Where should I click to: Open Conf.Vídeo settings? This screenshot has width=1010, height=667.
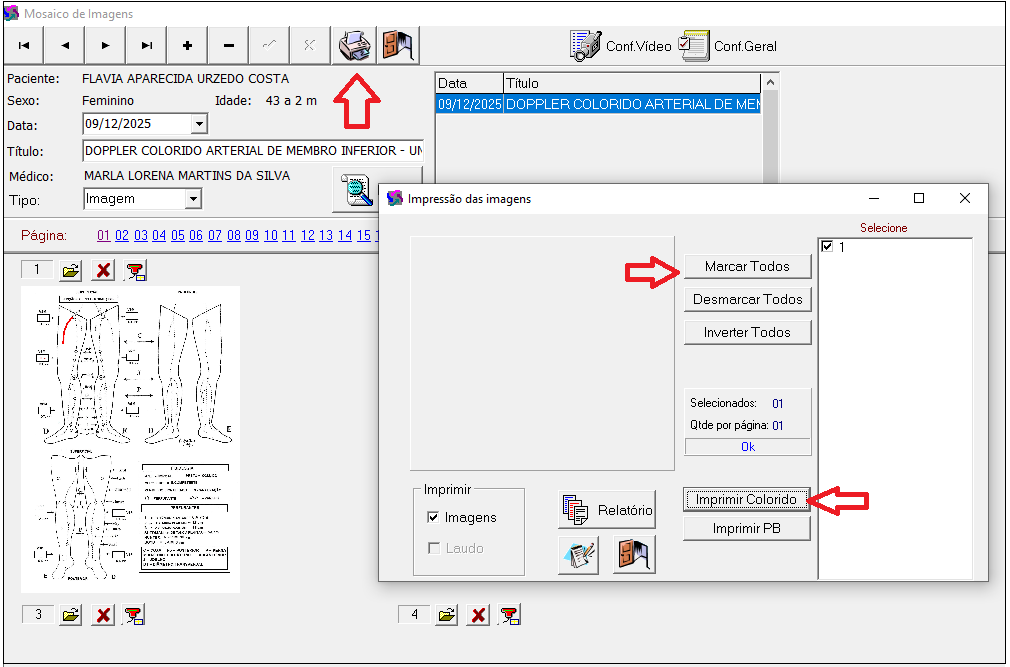[621, 46]
